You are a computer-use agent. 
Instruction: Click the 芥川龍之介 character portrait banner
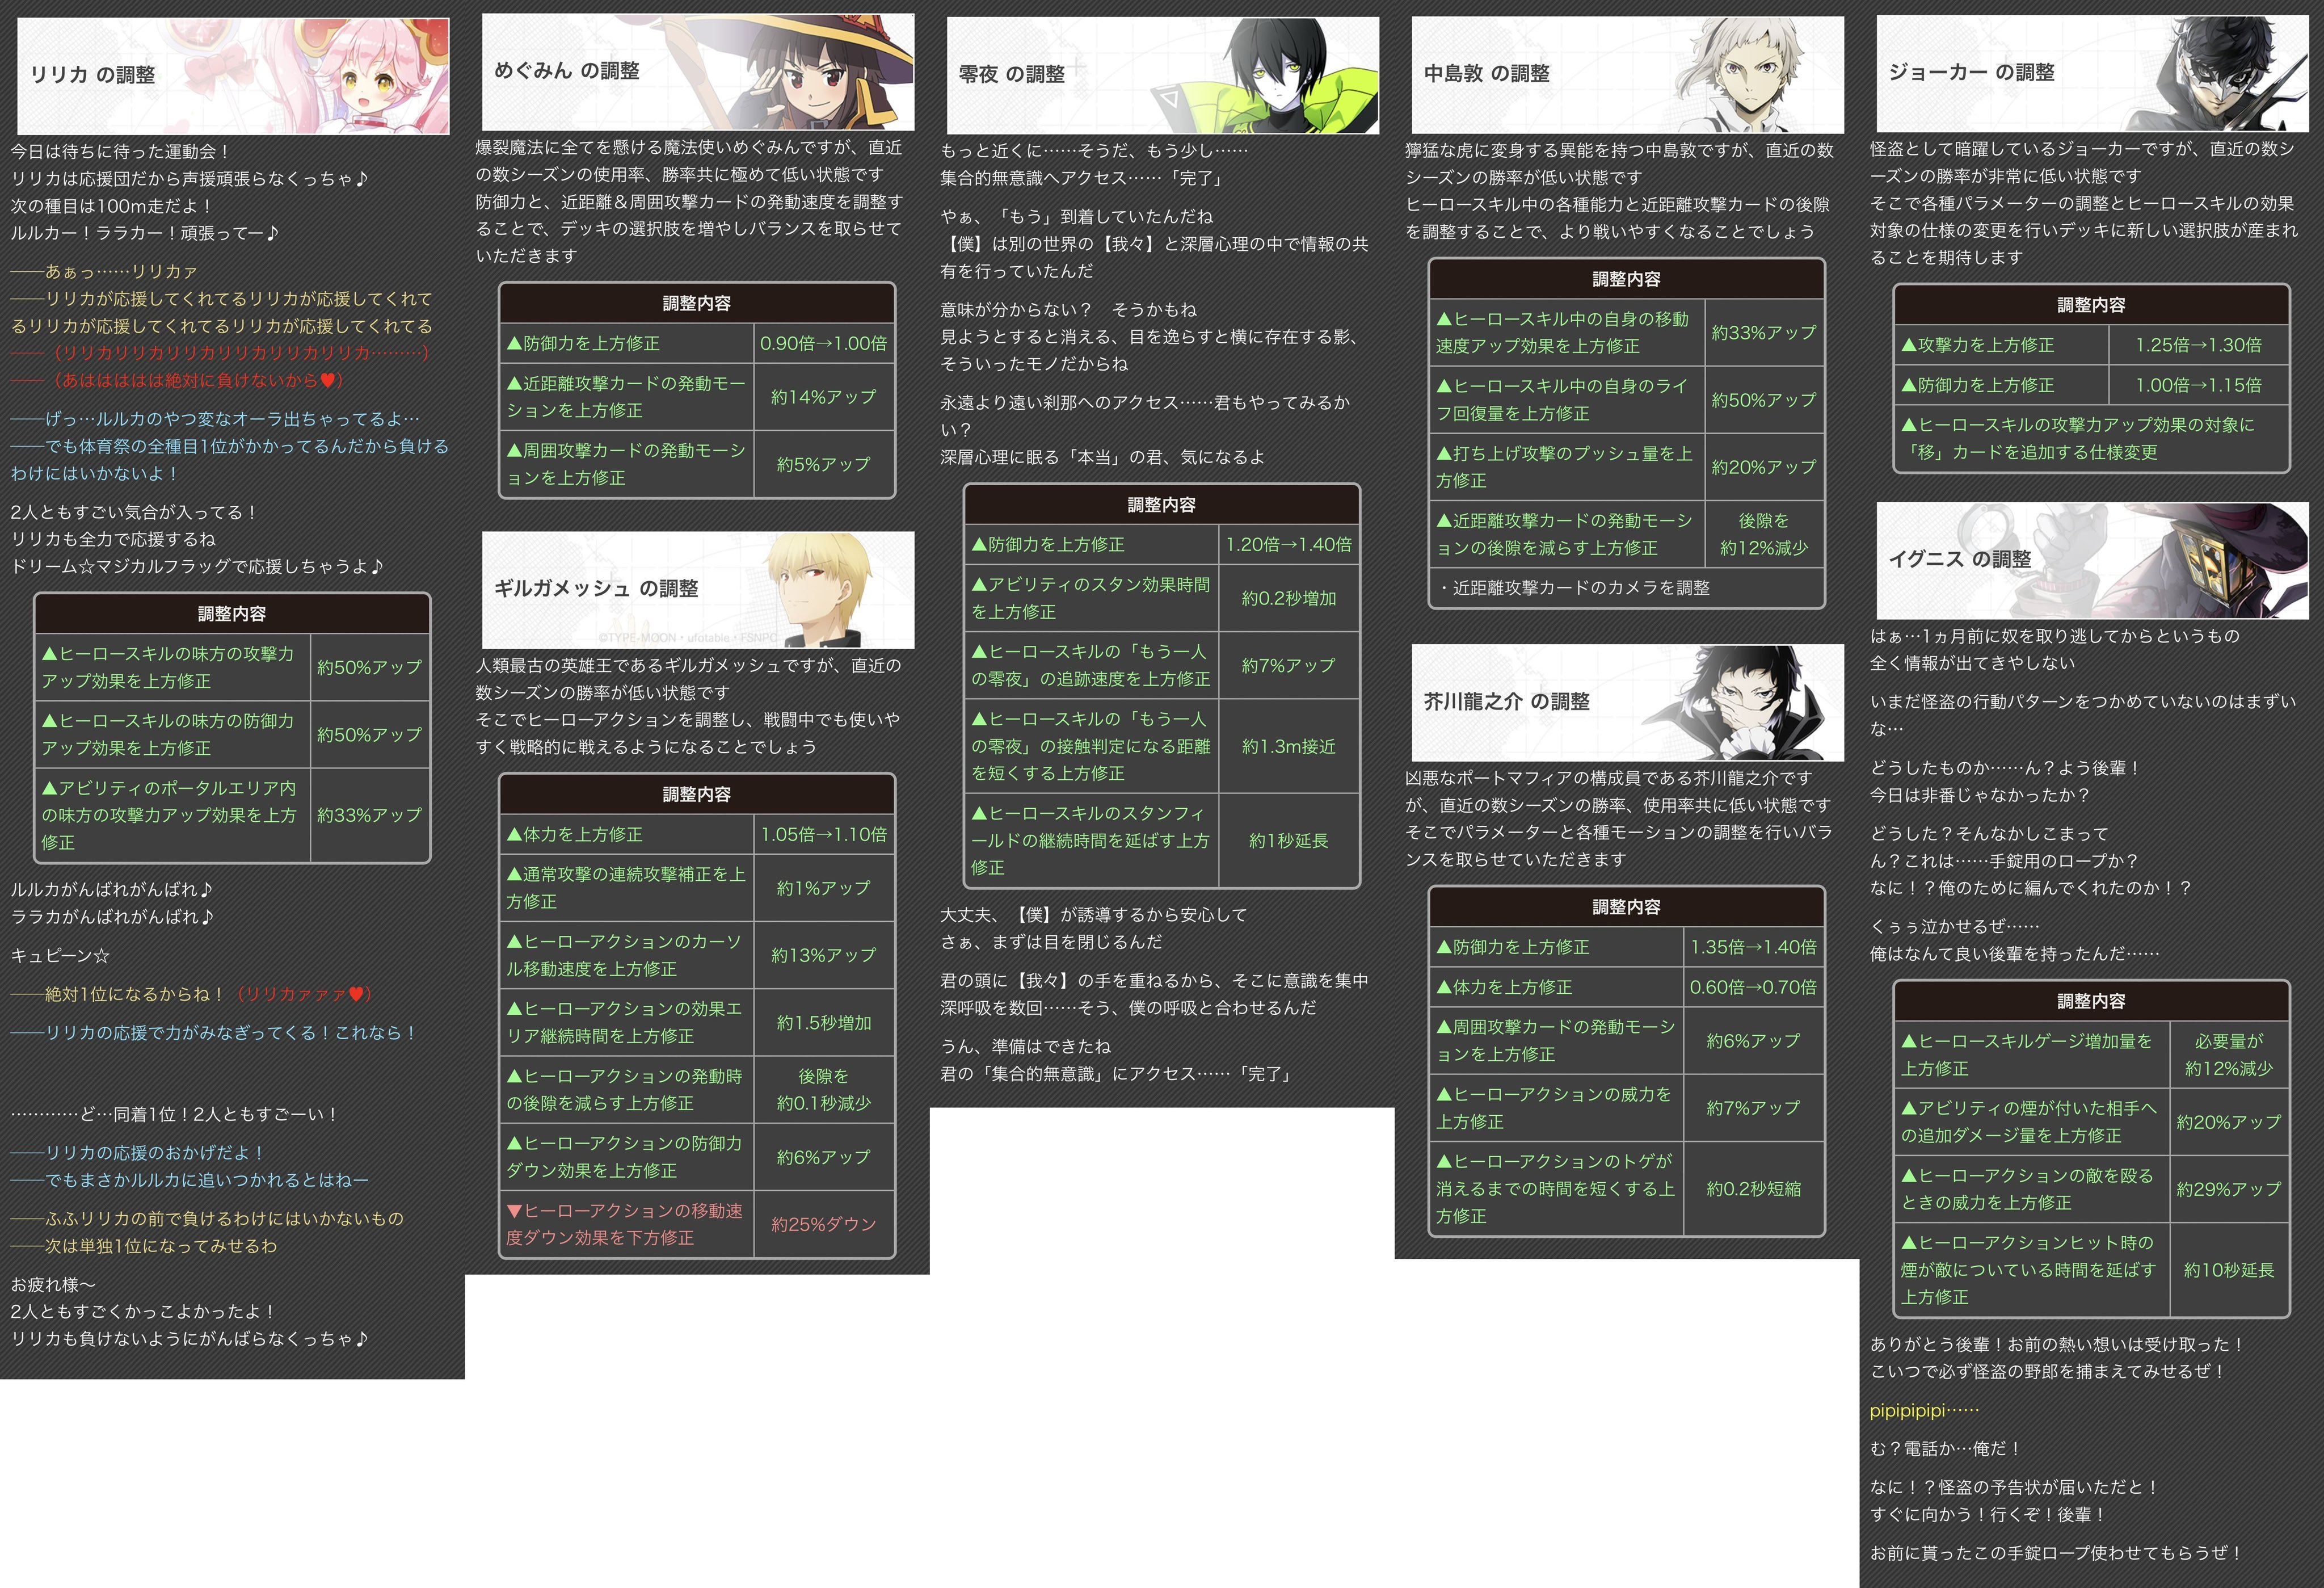(1627, 702)
